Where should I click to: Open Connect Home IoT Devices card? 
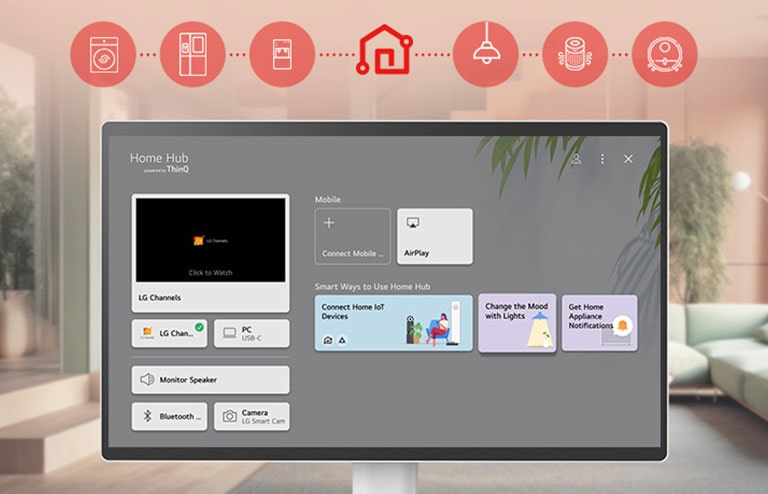[x=394, y=323]
